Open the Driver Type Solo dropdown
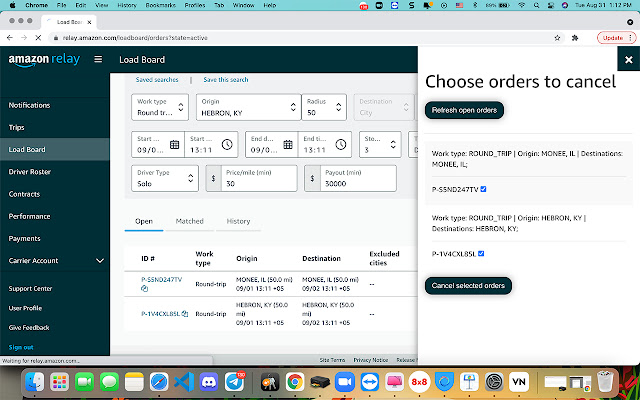640x400 pixels. click(165, 178)
